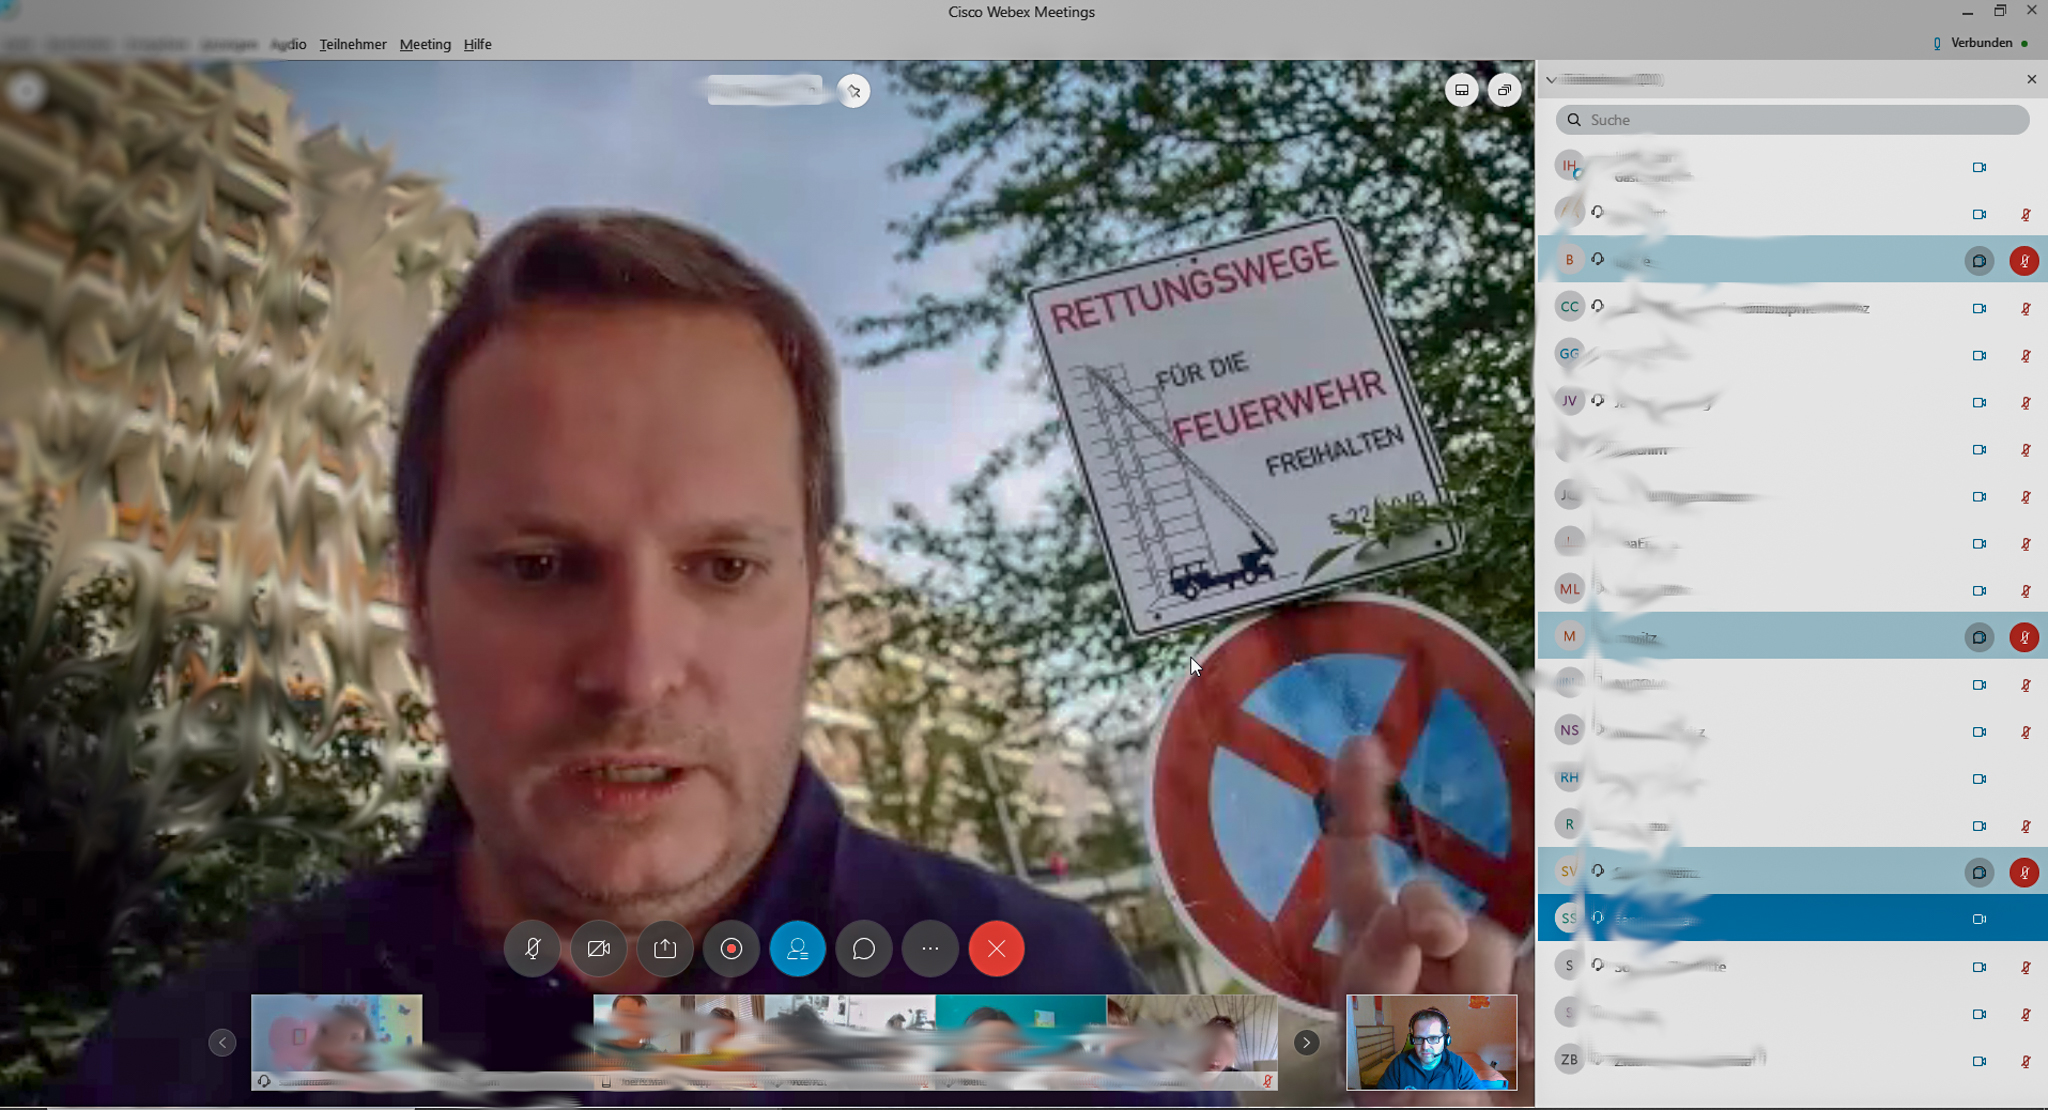The image size is (2048, 1110).
Task: Select participant NS avatar
Action: tap(1569, 730)
